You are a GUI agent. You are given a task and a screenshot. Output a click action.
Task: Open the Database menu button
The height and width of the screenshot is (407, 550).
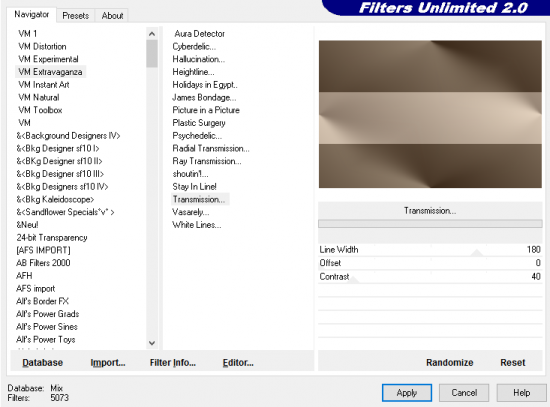click(x=42, y=362)
